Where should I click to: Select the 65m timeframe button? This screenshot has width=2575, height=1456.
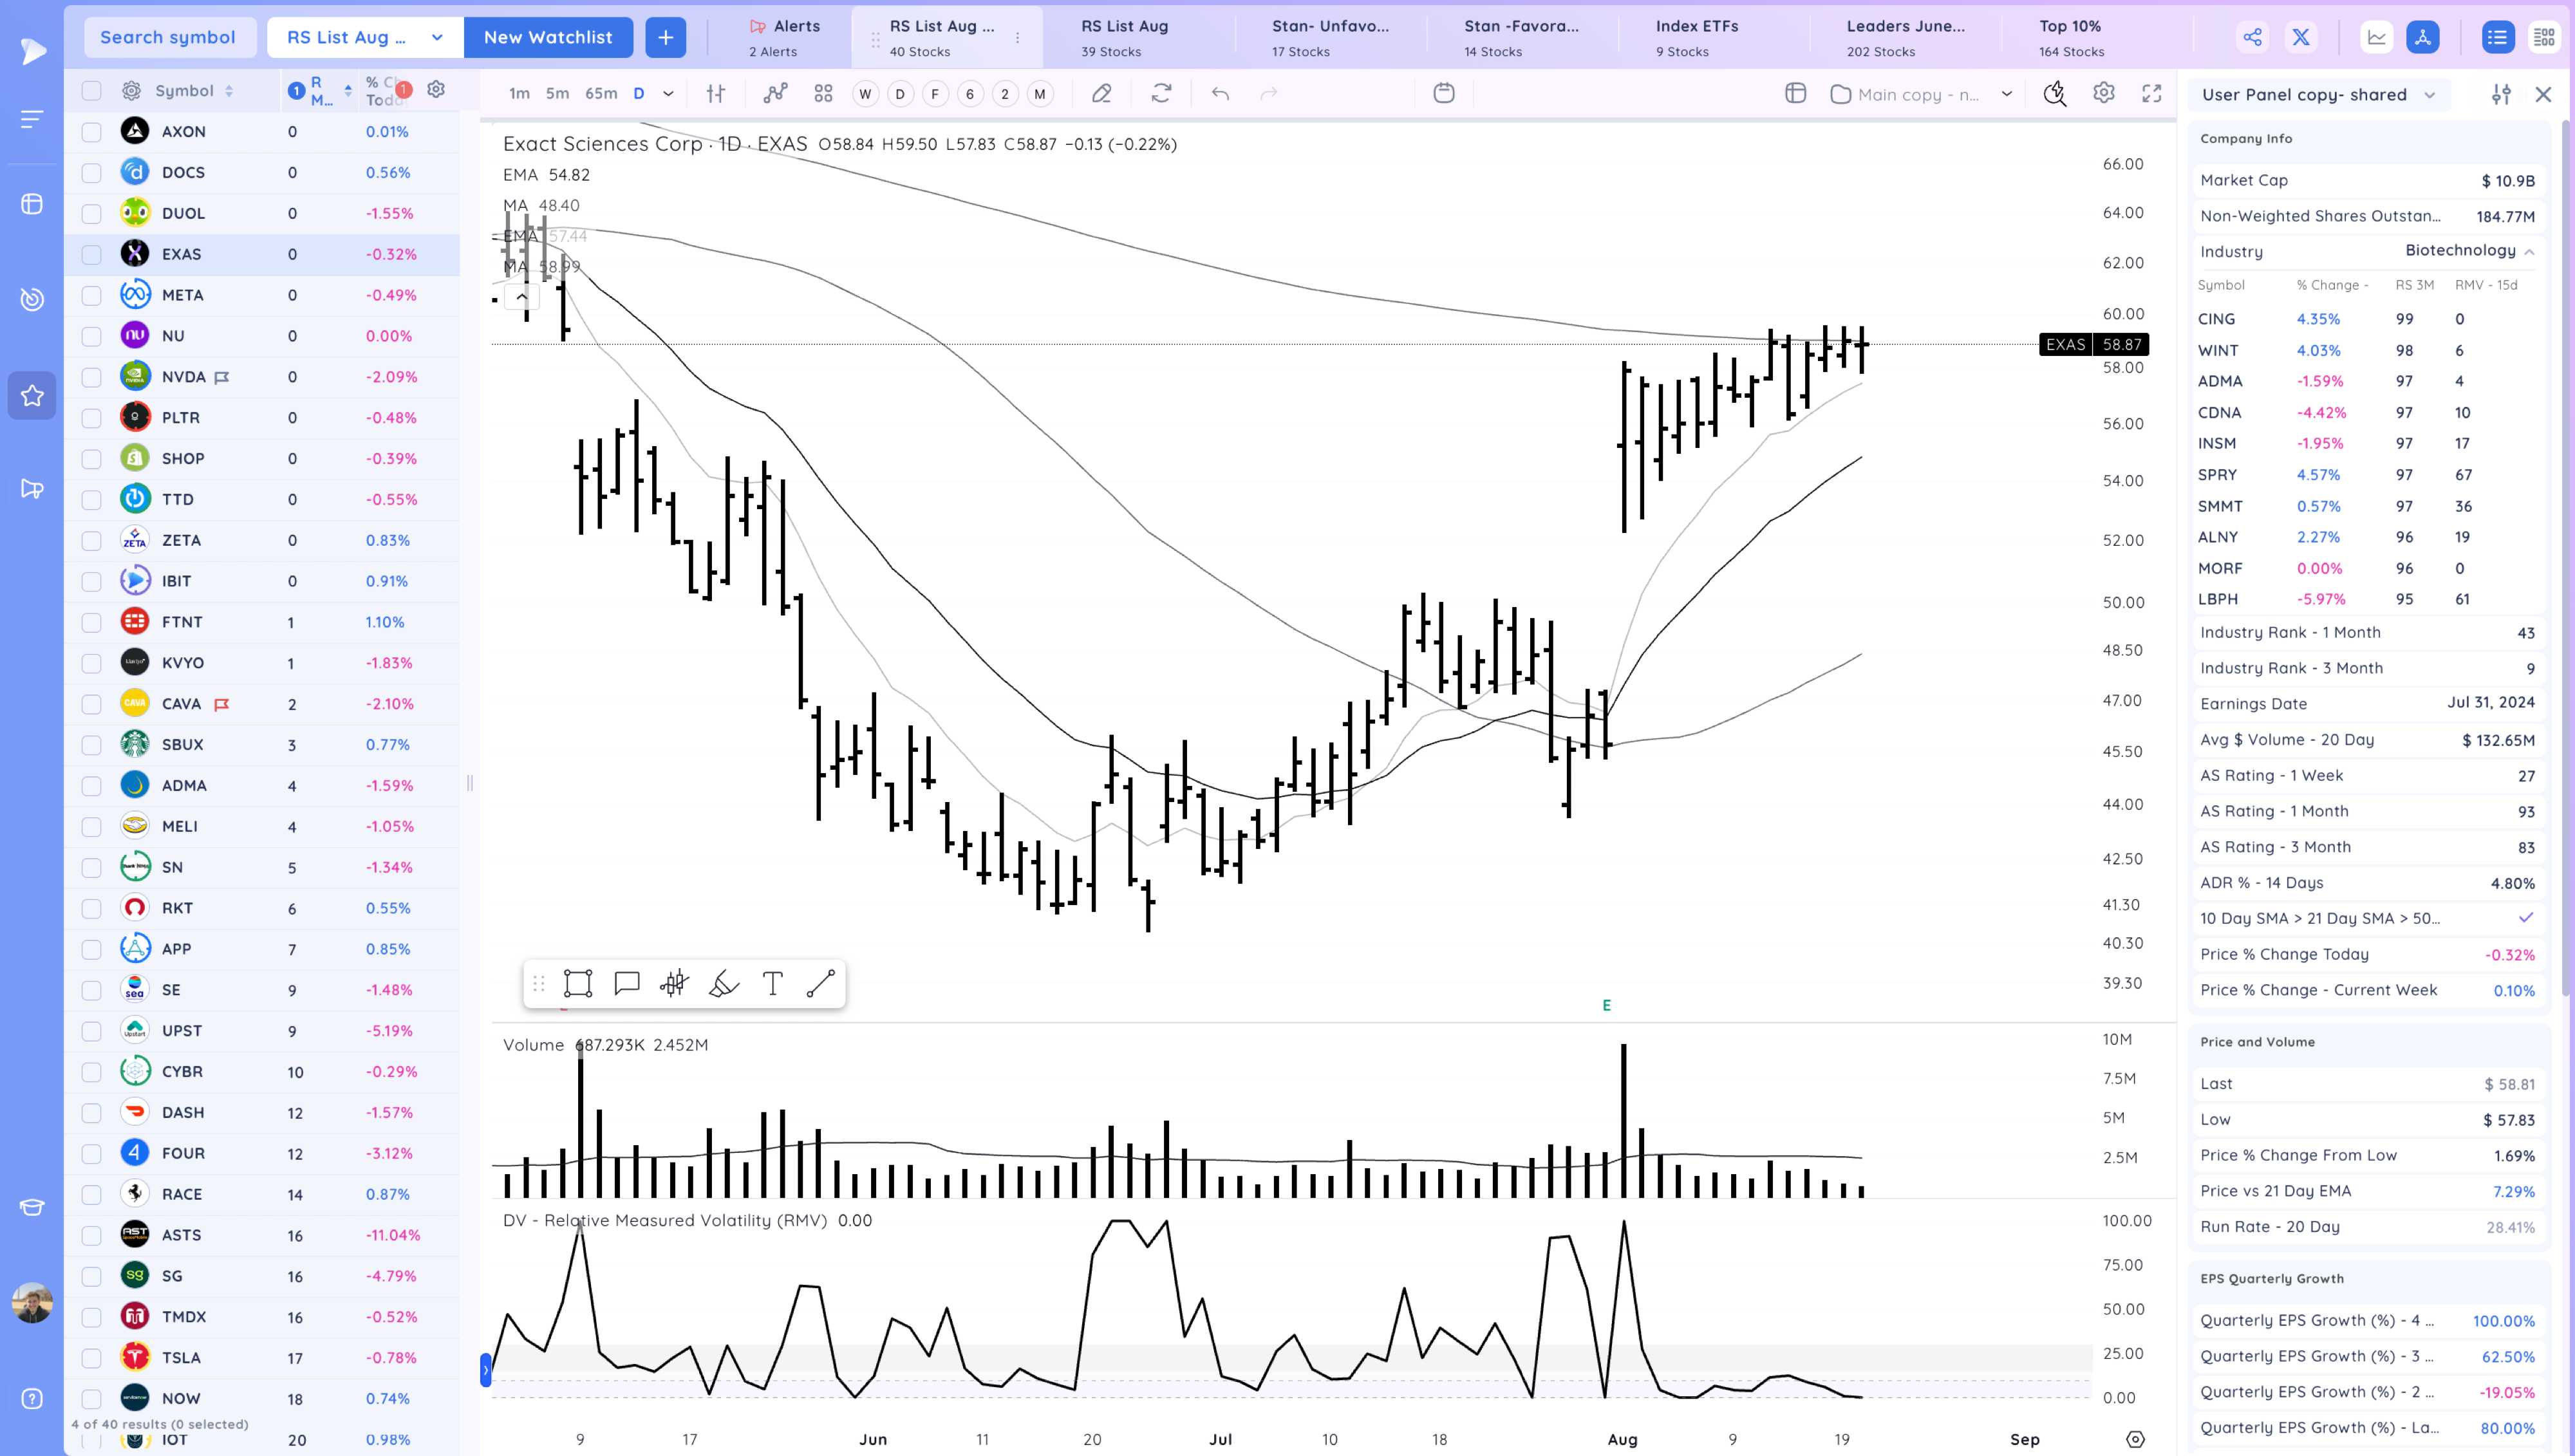pyautogui.click(x=601, y=94)
